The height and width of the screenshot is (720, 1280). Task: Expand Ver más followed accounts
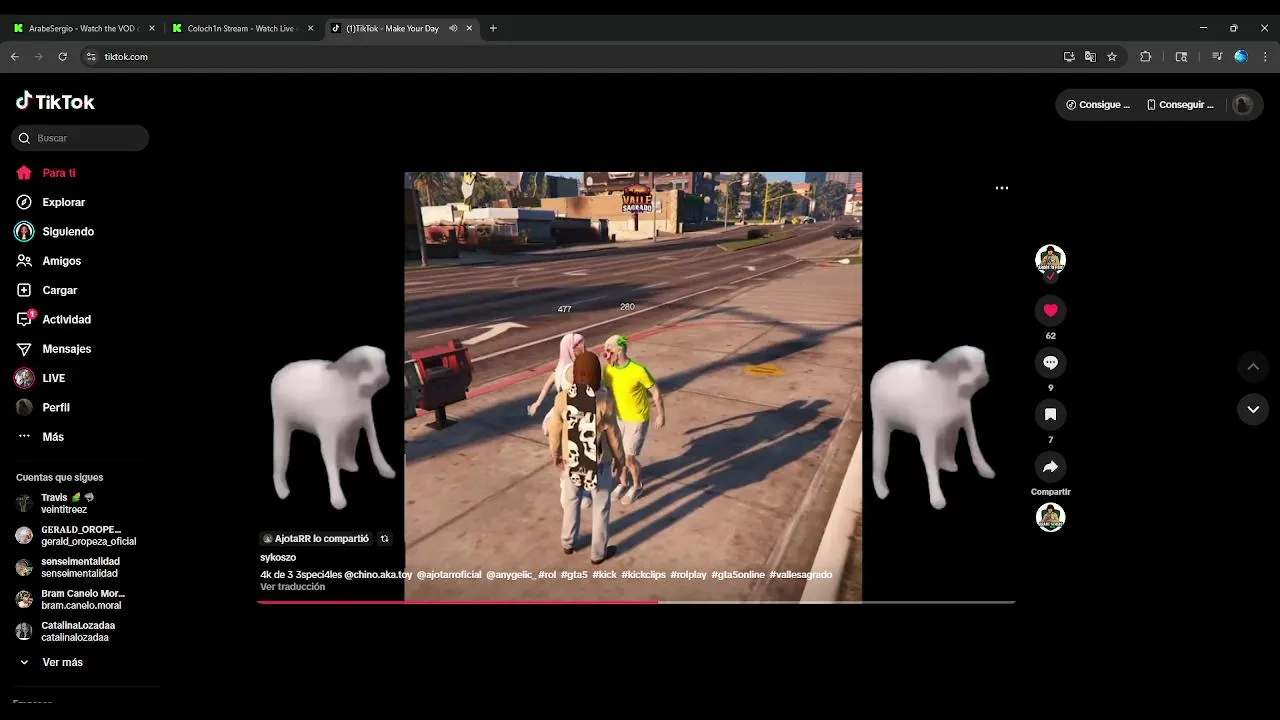coord(52,662)
